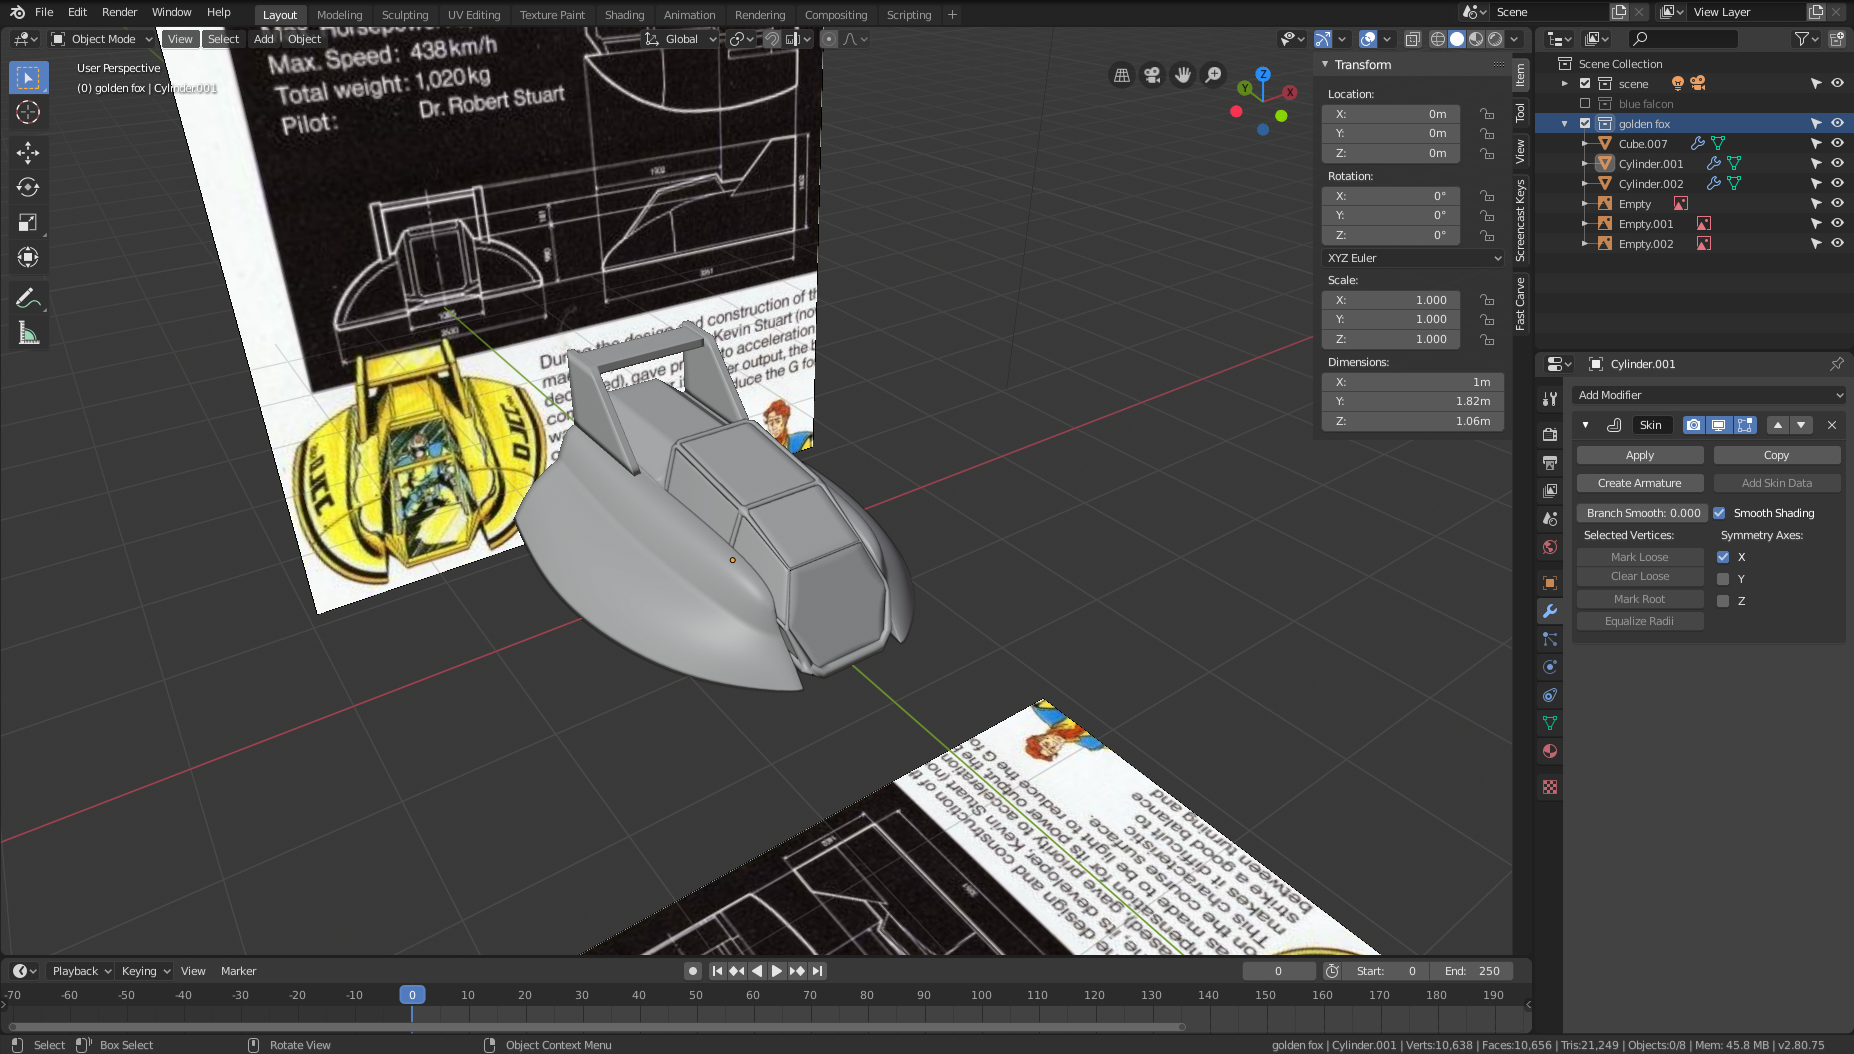Screen dimensions: 1854x1054
Task: Open the Material properties tab
Action: tap(1550, 751)
